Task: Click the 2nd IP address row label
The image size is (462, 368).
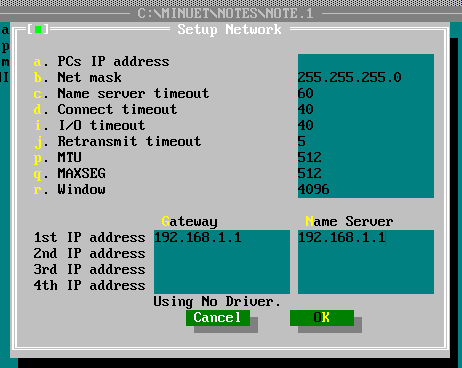Action: point(89,254)
